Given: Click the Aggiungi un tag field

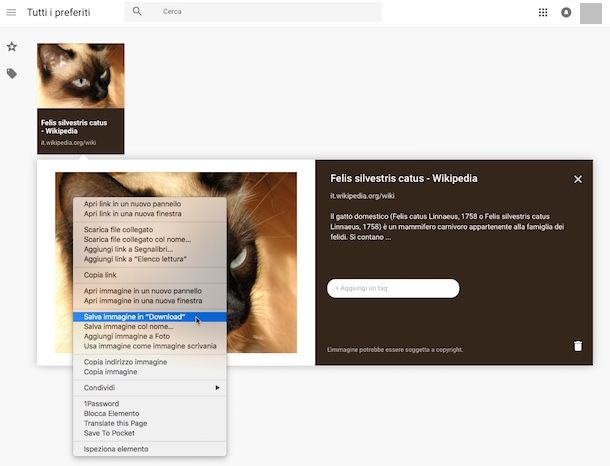Looking at the screenshot, I should pos(393,288).
